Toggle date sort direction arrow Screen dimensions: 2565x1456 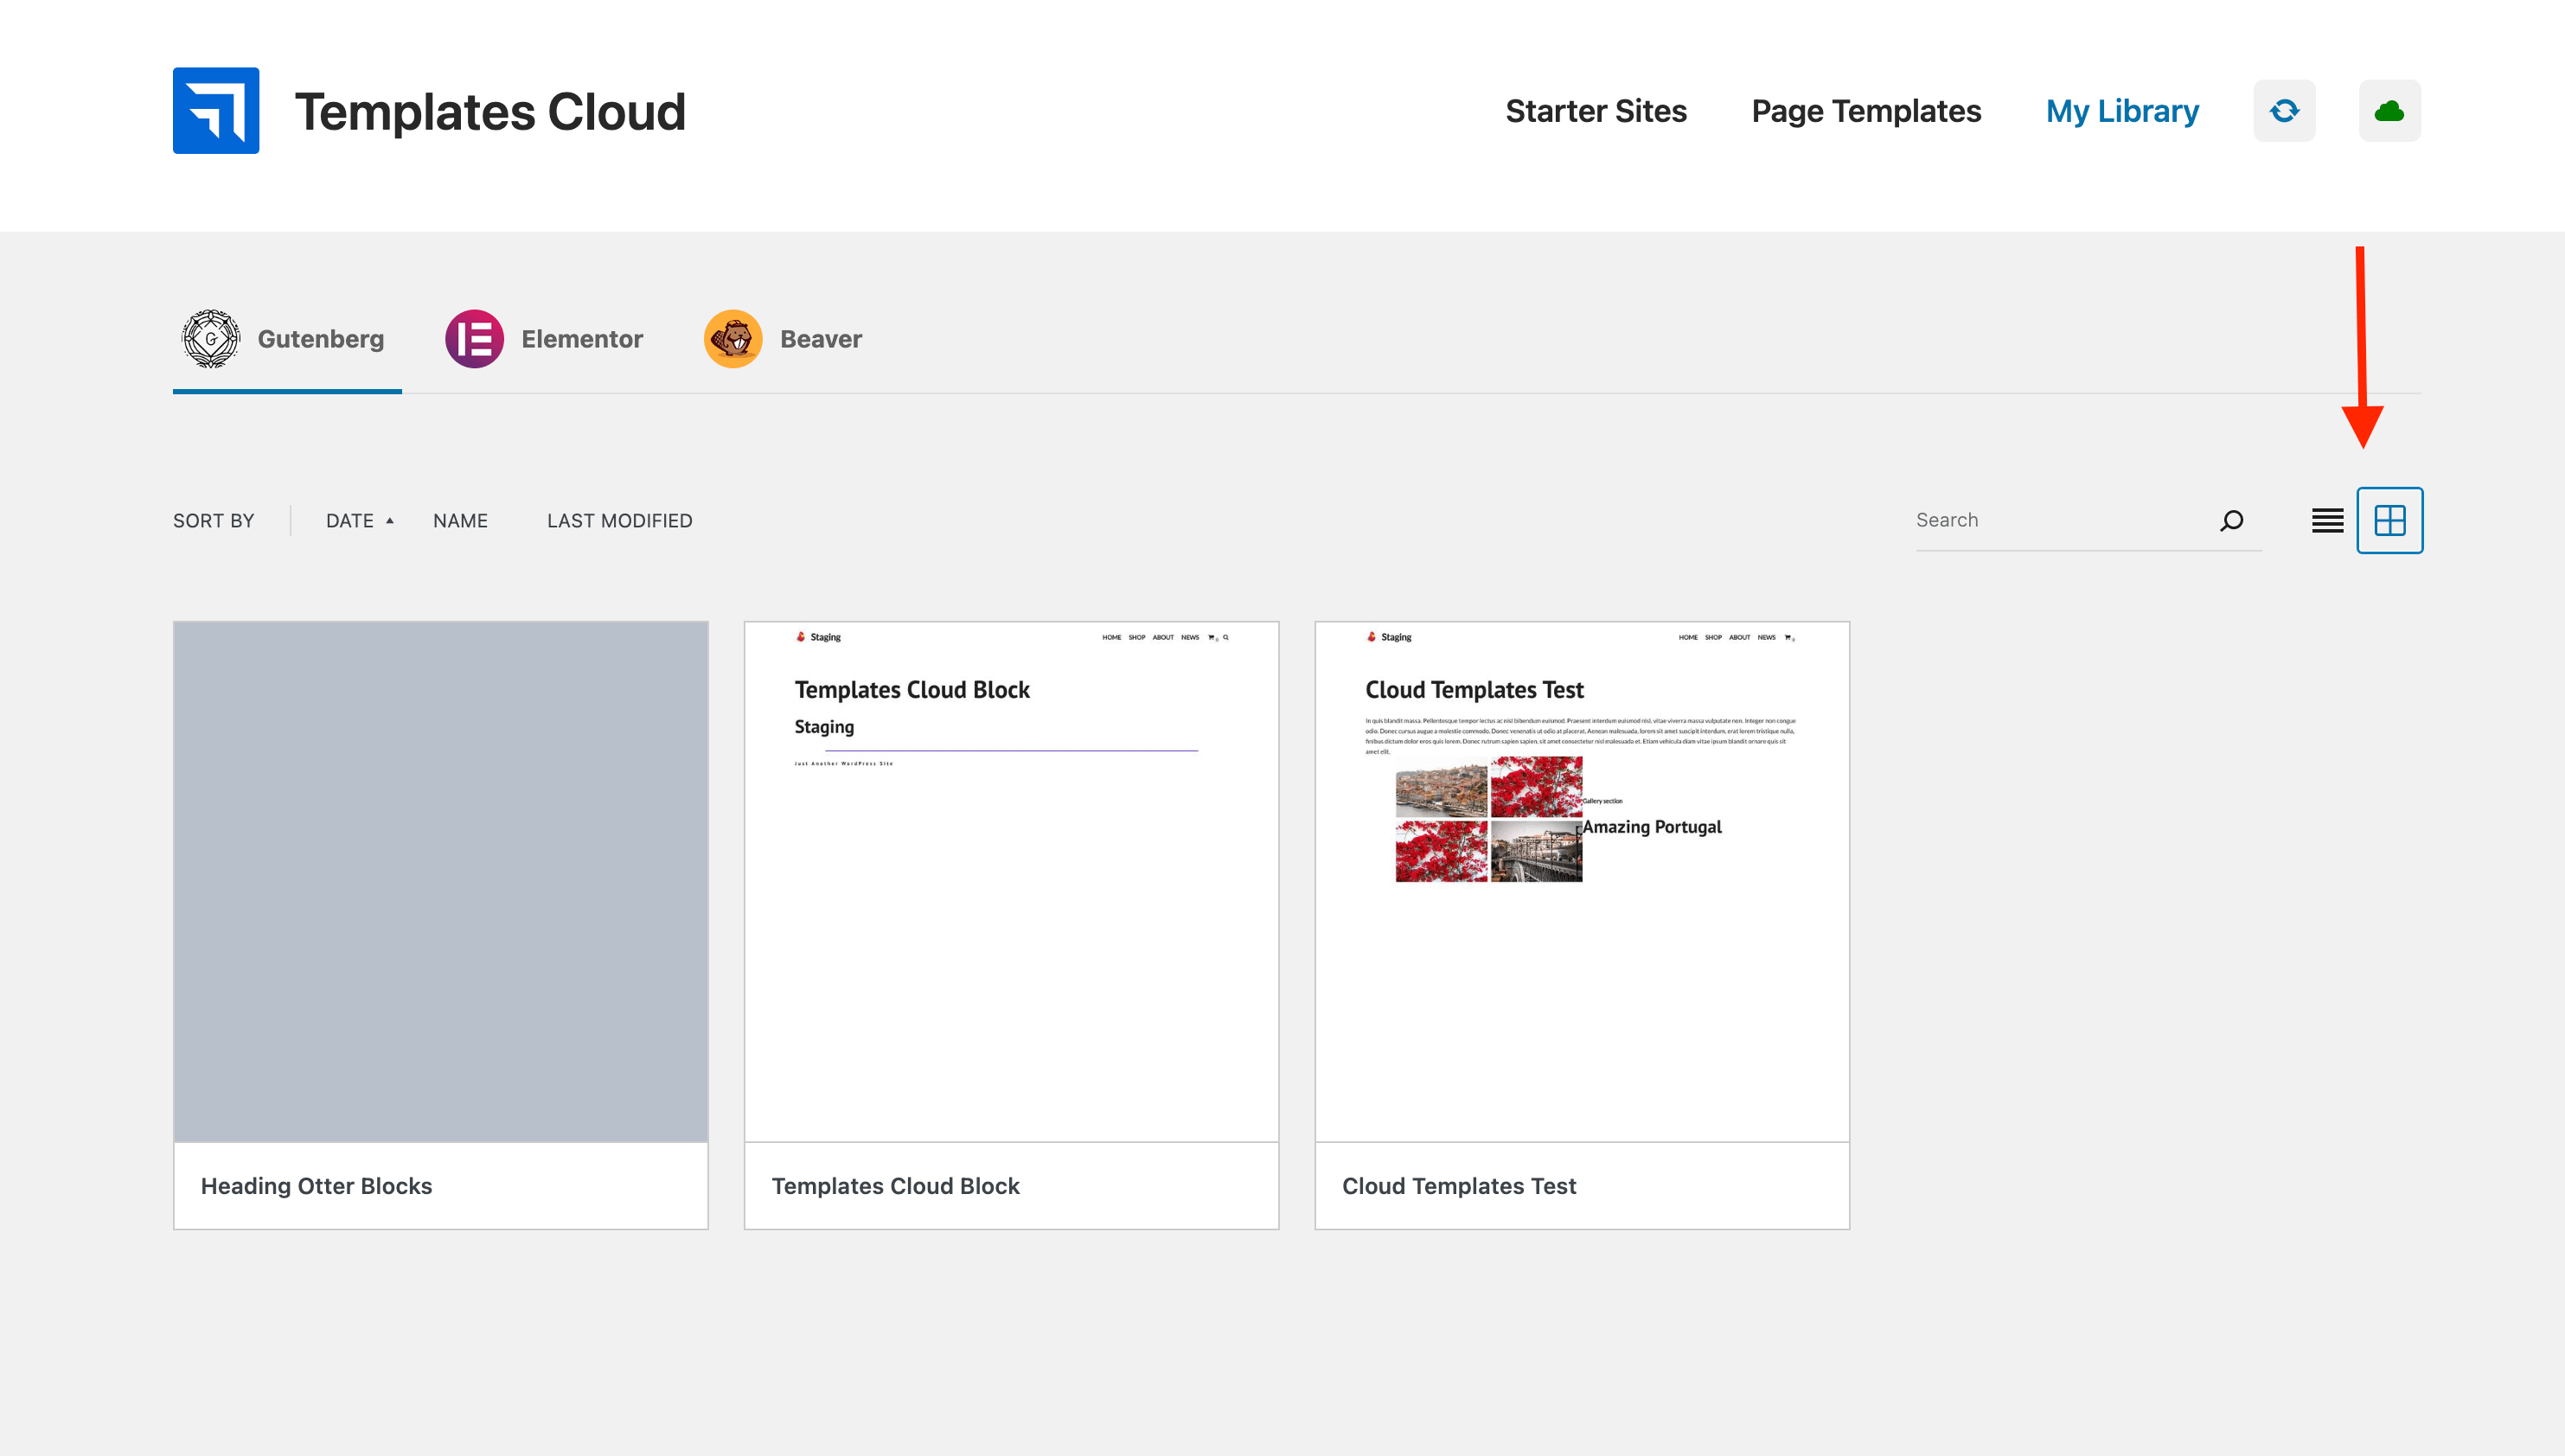[x=390, y=521]
